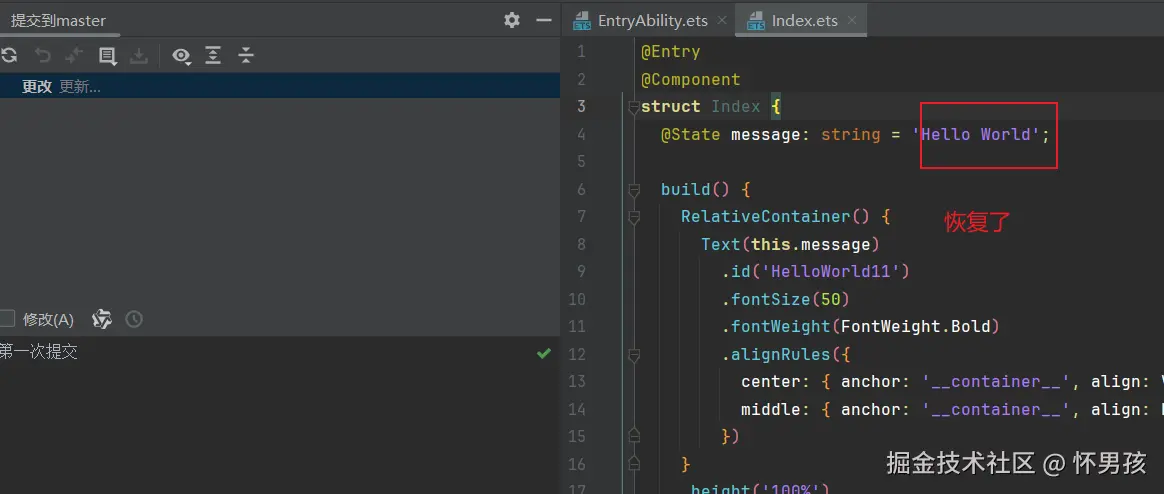Click line number 10 in the gutter
The image size is (1164, 494).
(x=577, y=299)
